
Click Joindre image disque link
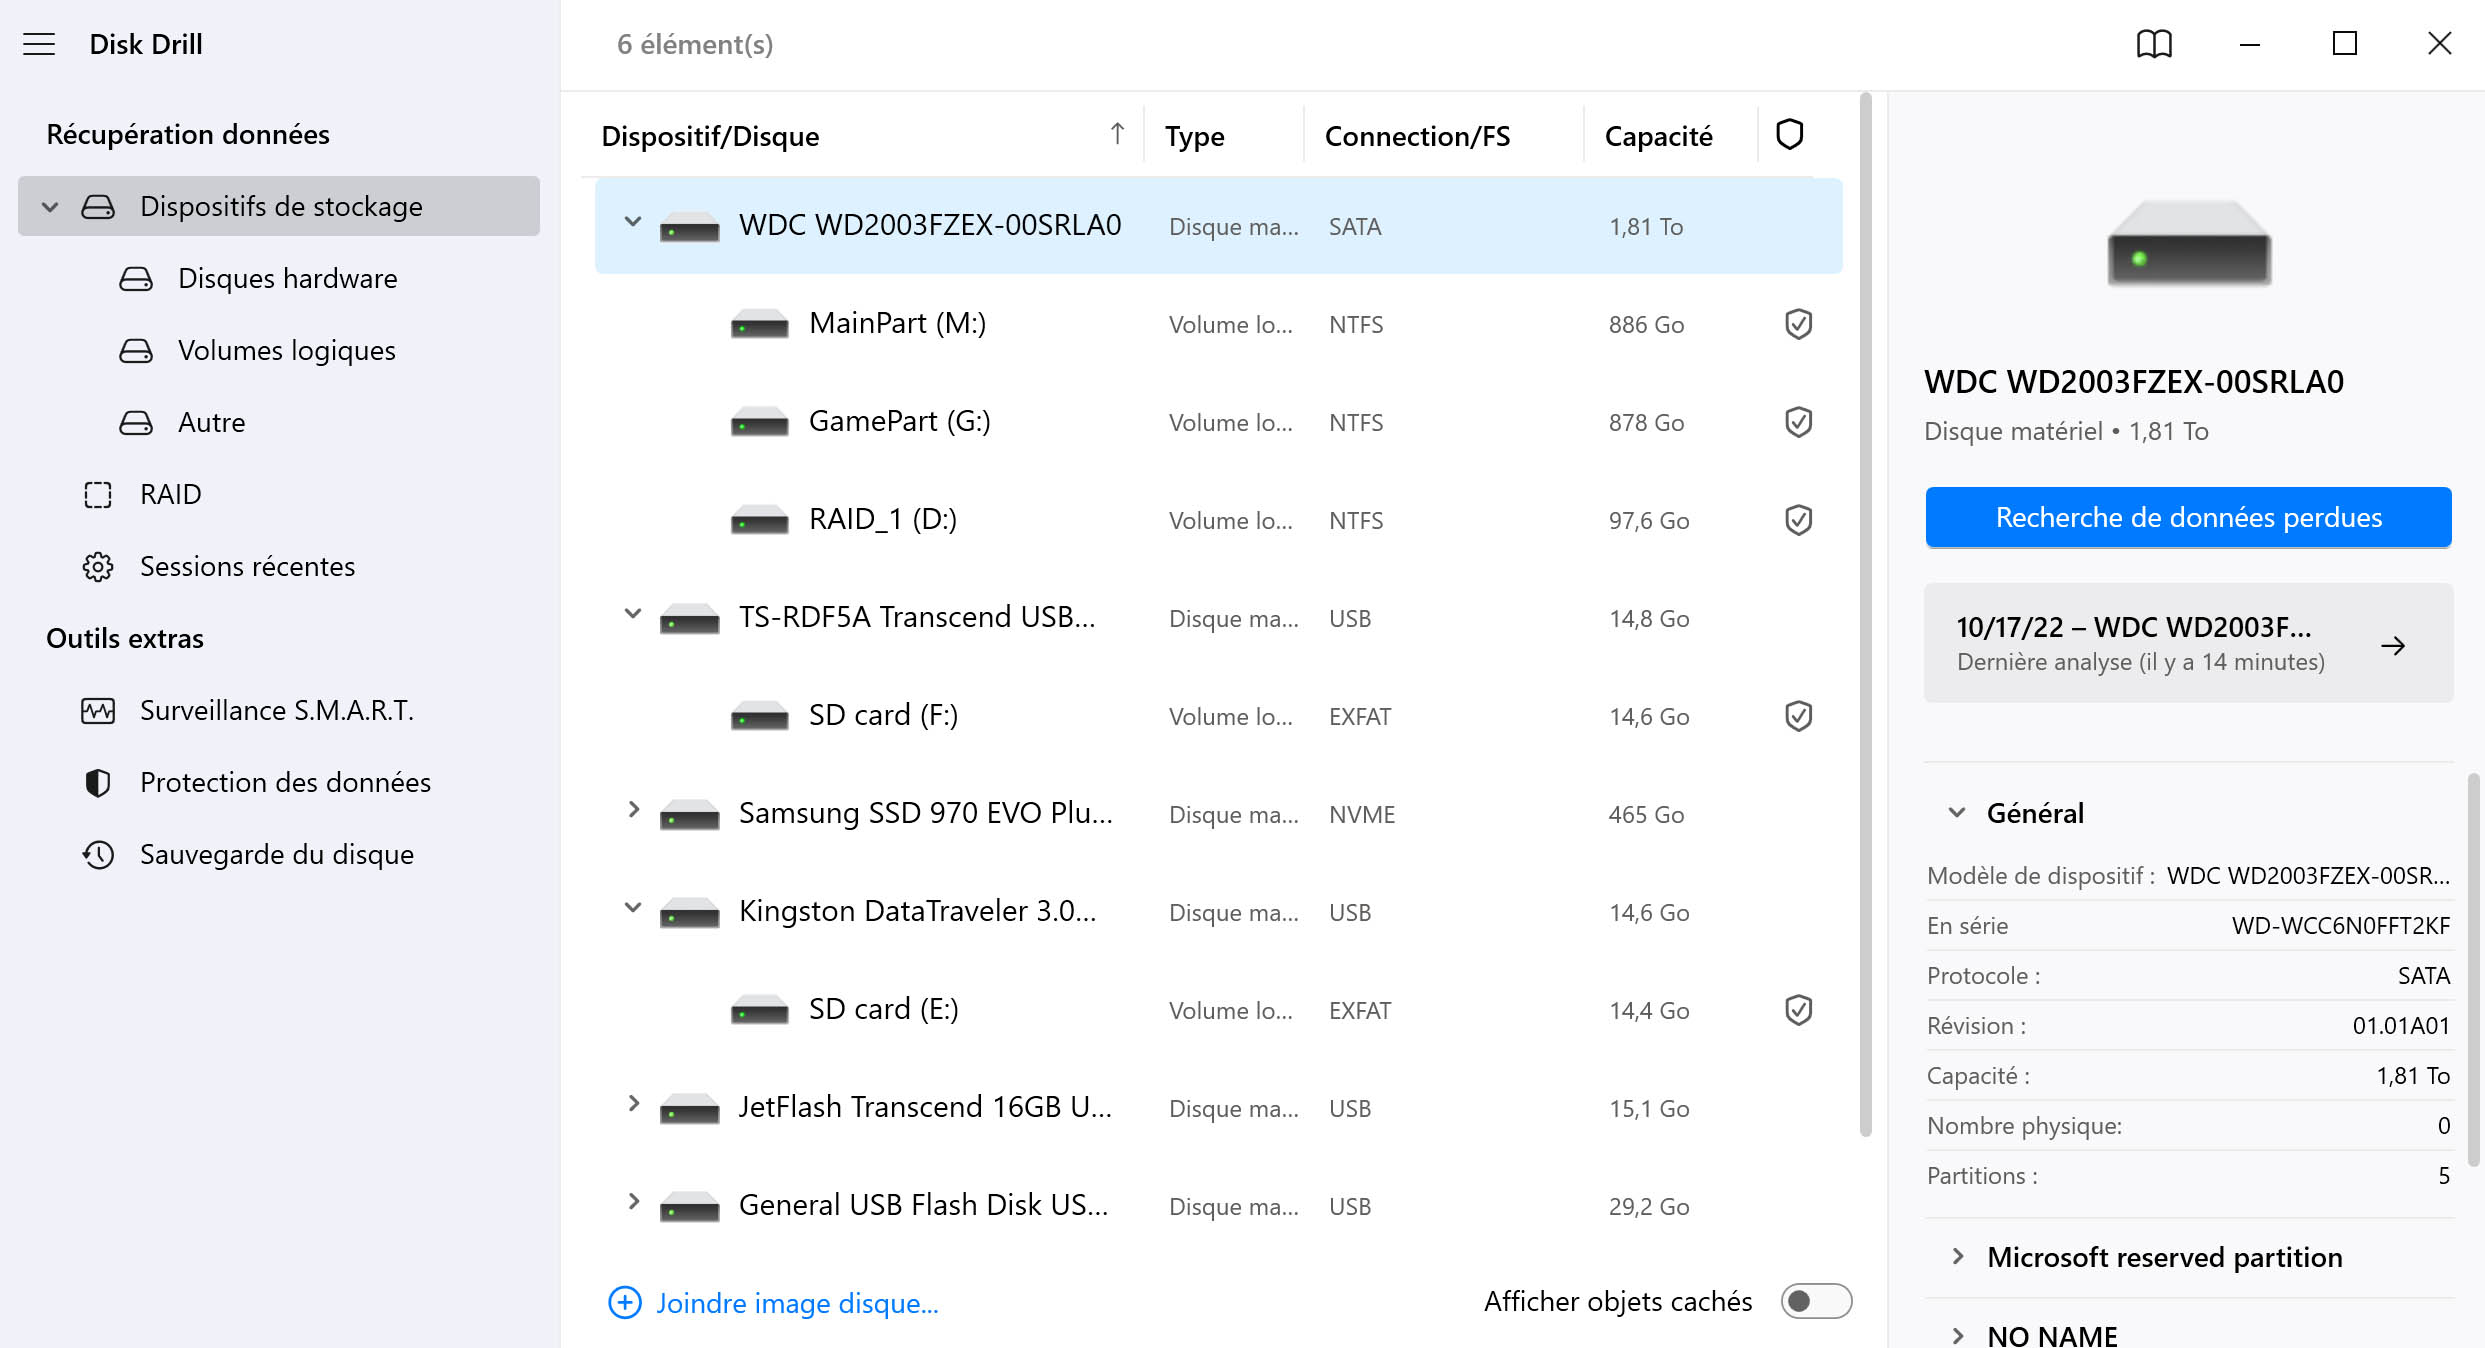coord(797,1303)
